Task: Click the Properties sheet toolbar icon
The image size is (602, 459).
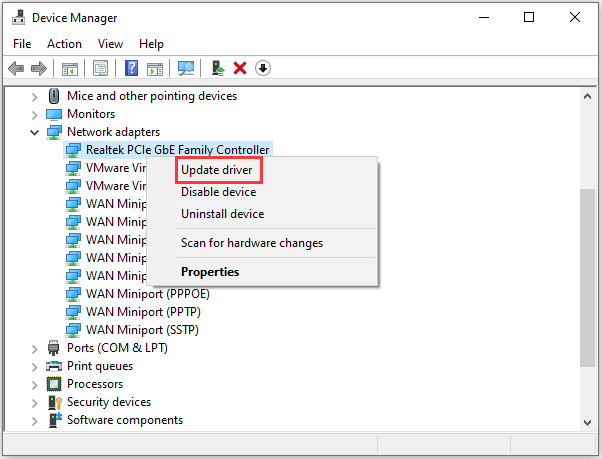Action: point(101,68)
